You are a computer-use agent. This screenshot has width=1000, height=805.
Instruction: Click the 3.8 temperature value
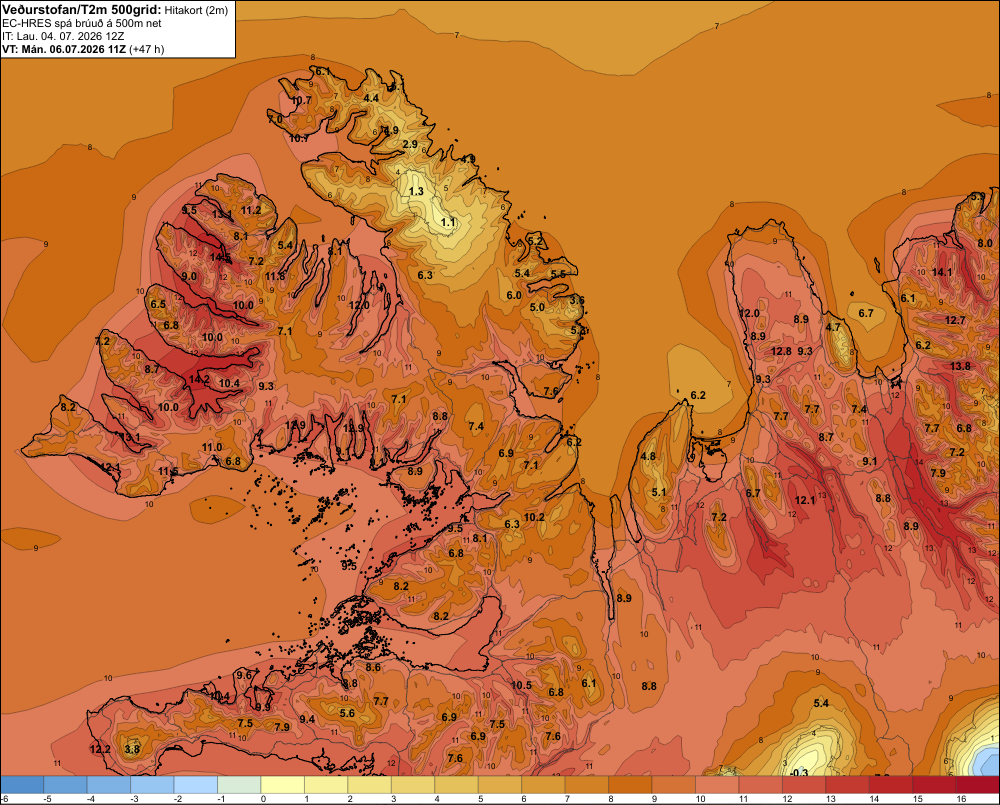pos(132,749)
